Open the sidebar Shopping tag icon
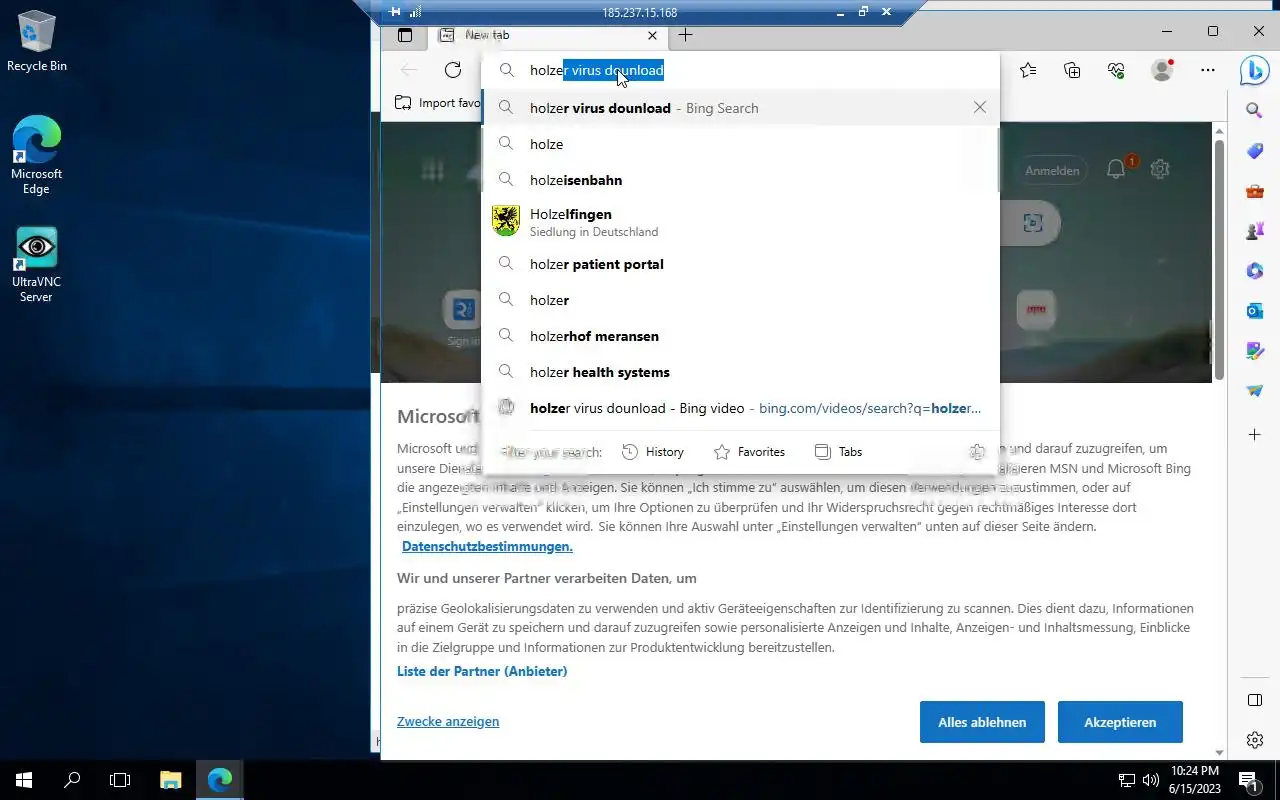The width and height of the screenshot is (1280, 800). pos(1255,151)
